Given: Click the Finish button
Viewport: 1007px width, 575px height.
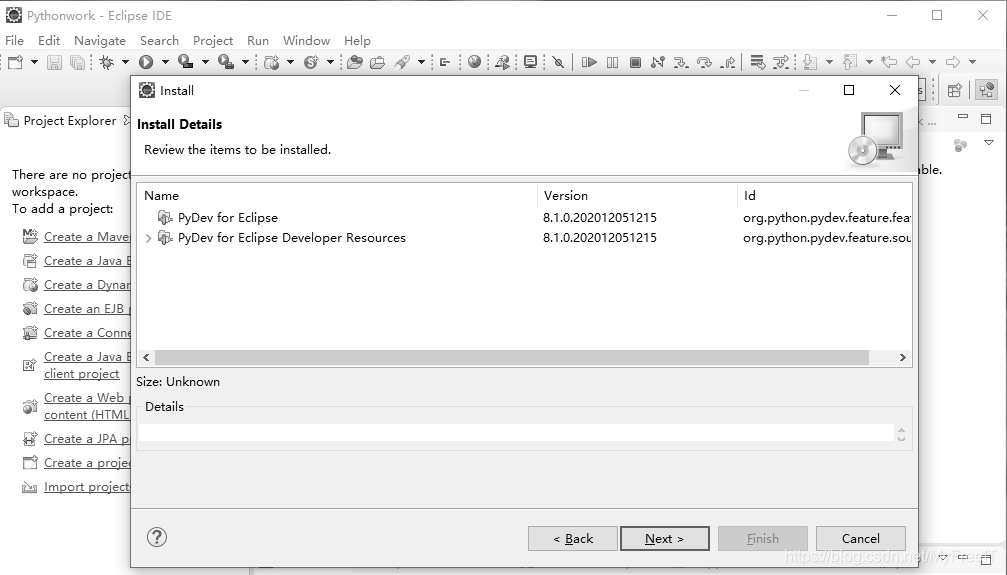Looking at the screenshot, I should pyautogui.click(x=762, y=538).
